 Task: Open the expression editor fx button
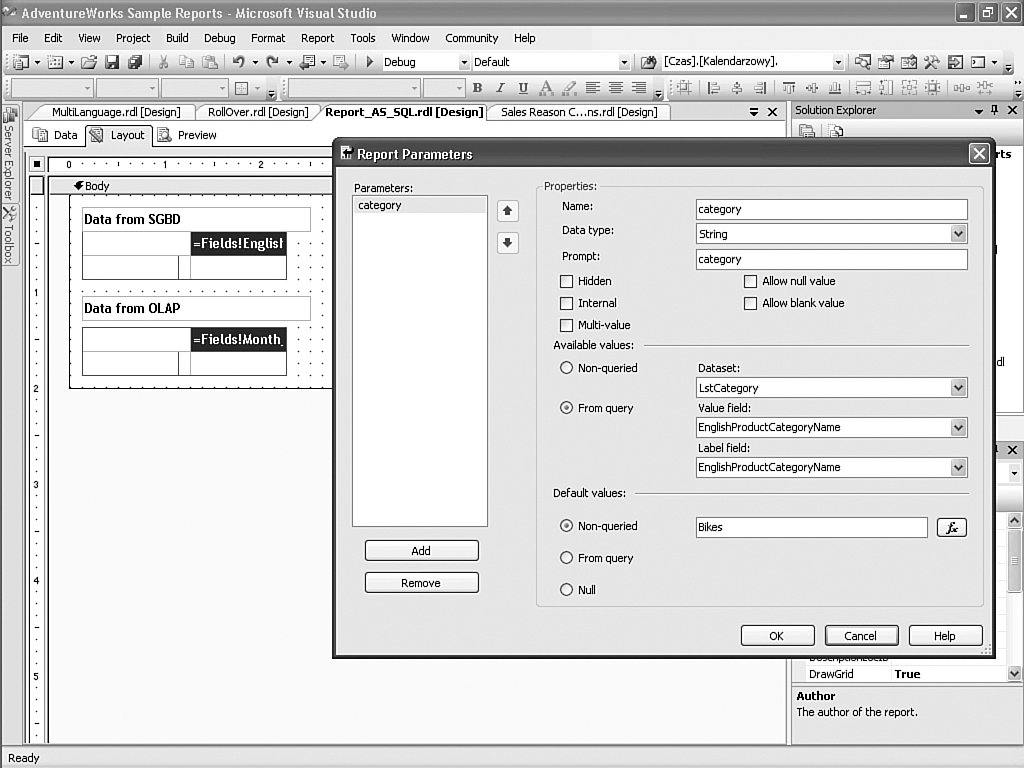pos(952,527)
